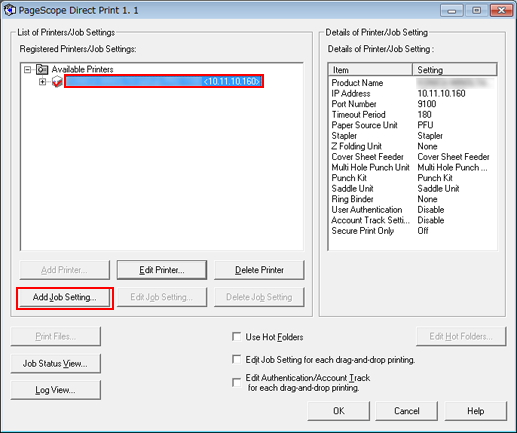The width and height of the screenshot is (517, 433).
Task: Open the Add Job Setting dialog
Action: tap(64, 297)
